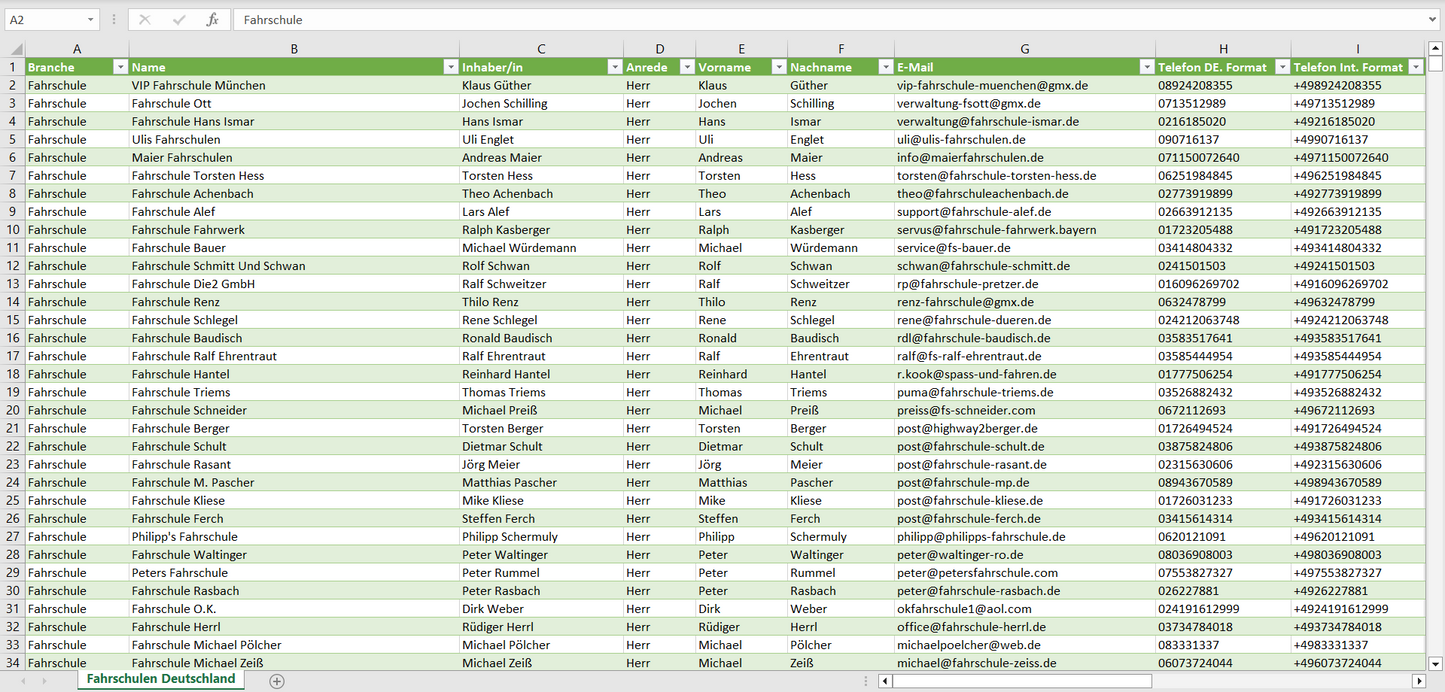Open the Anrede column filter dropdown
Viewport: 1445px width, 692px height.
(x=686, y=67)
